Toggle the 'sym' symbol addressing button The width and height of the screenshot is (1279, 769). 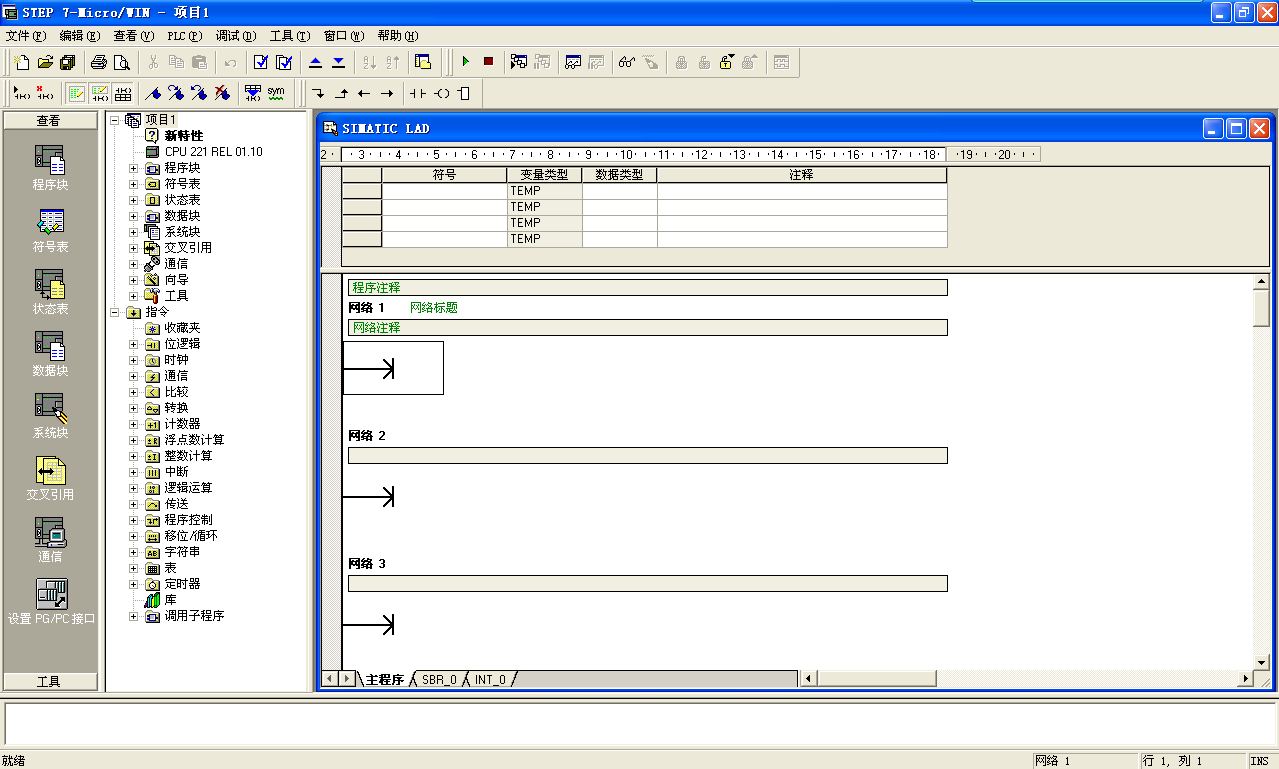276,93
